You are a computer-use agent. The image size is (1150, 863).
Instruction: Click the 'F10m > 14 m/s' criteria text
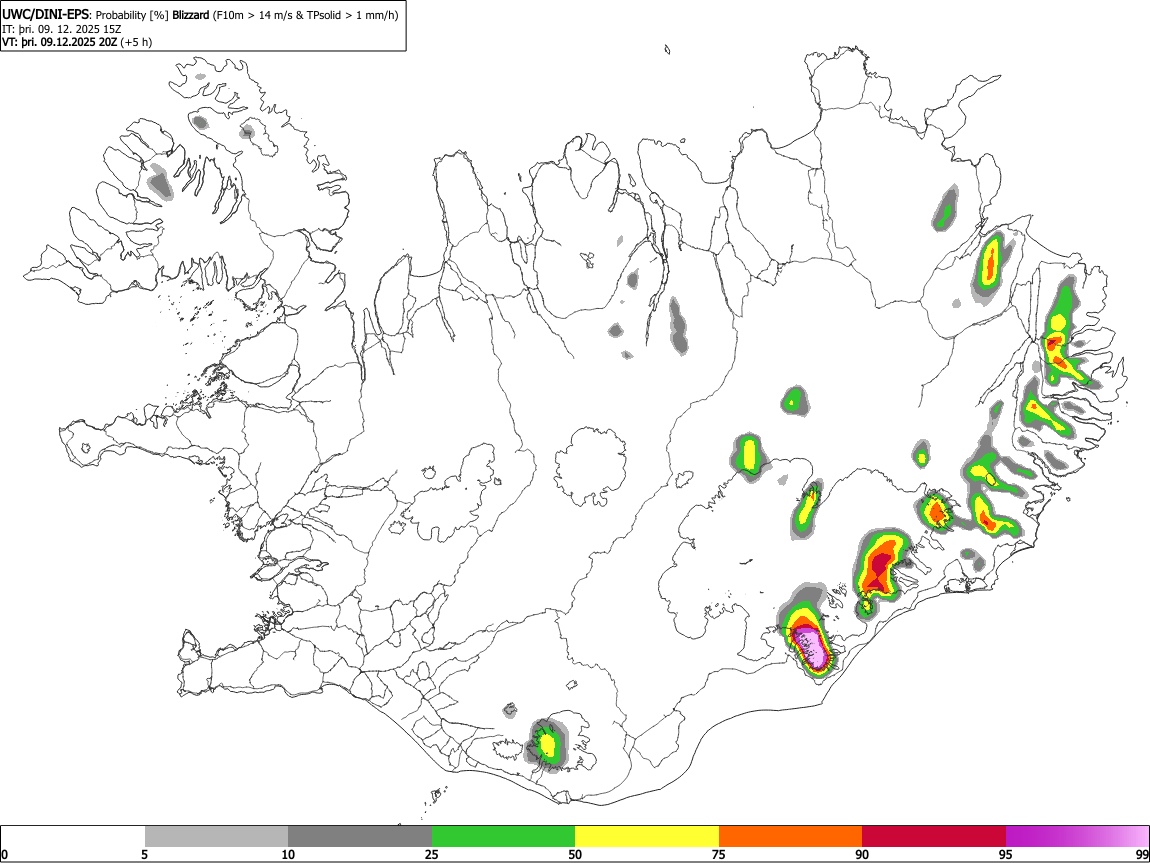(254, 15)
